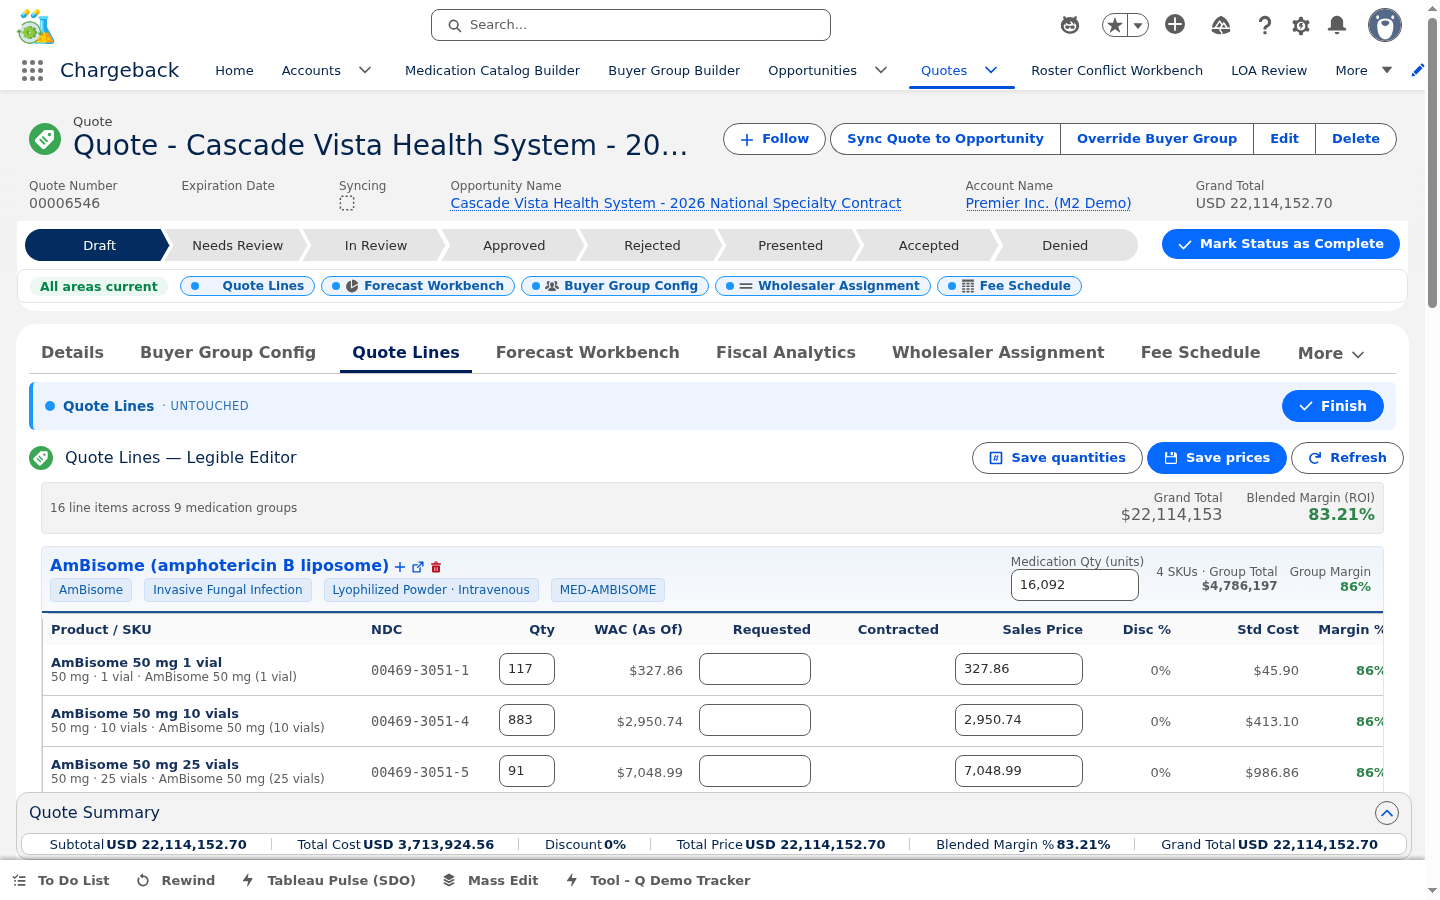The height and width of the screenshot is (900, 1440).
Task: Select the Needs Review path stage
Action: coord(237,245)
